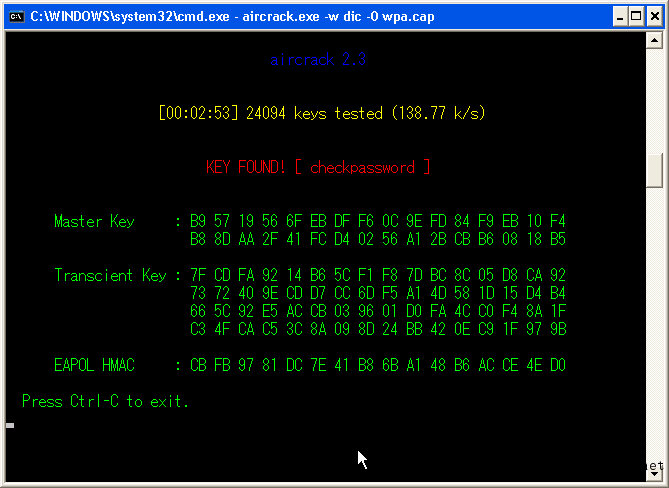Image resolution: width=669 pixels, height=488 pixels.
Task: Click Transcient Key row starting C3 4F
Action: tap(378, 329)
